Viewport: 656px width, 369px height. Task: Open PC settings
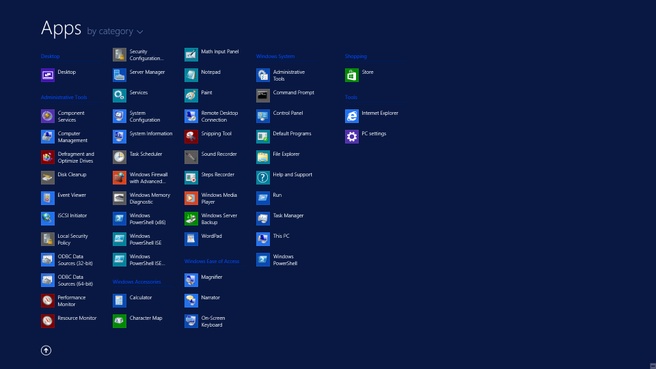tap(366, 137)
